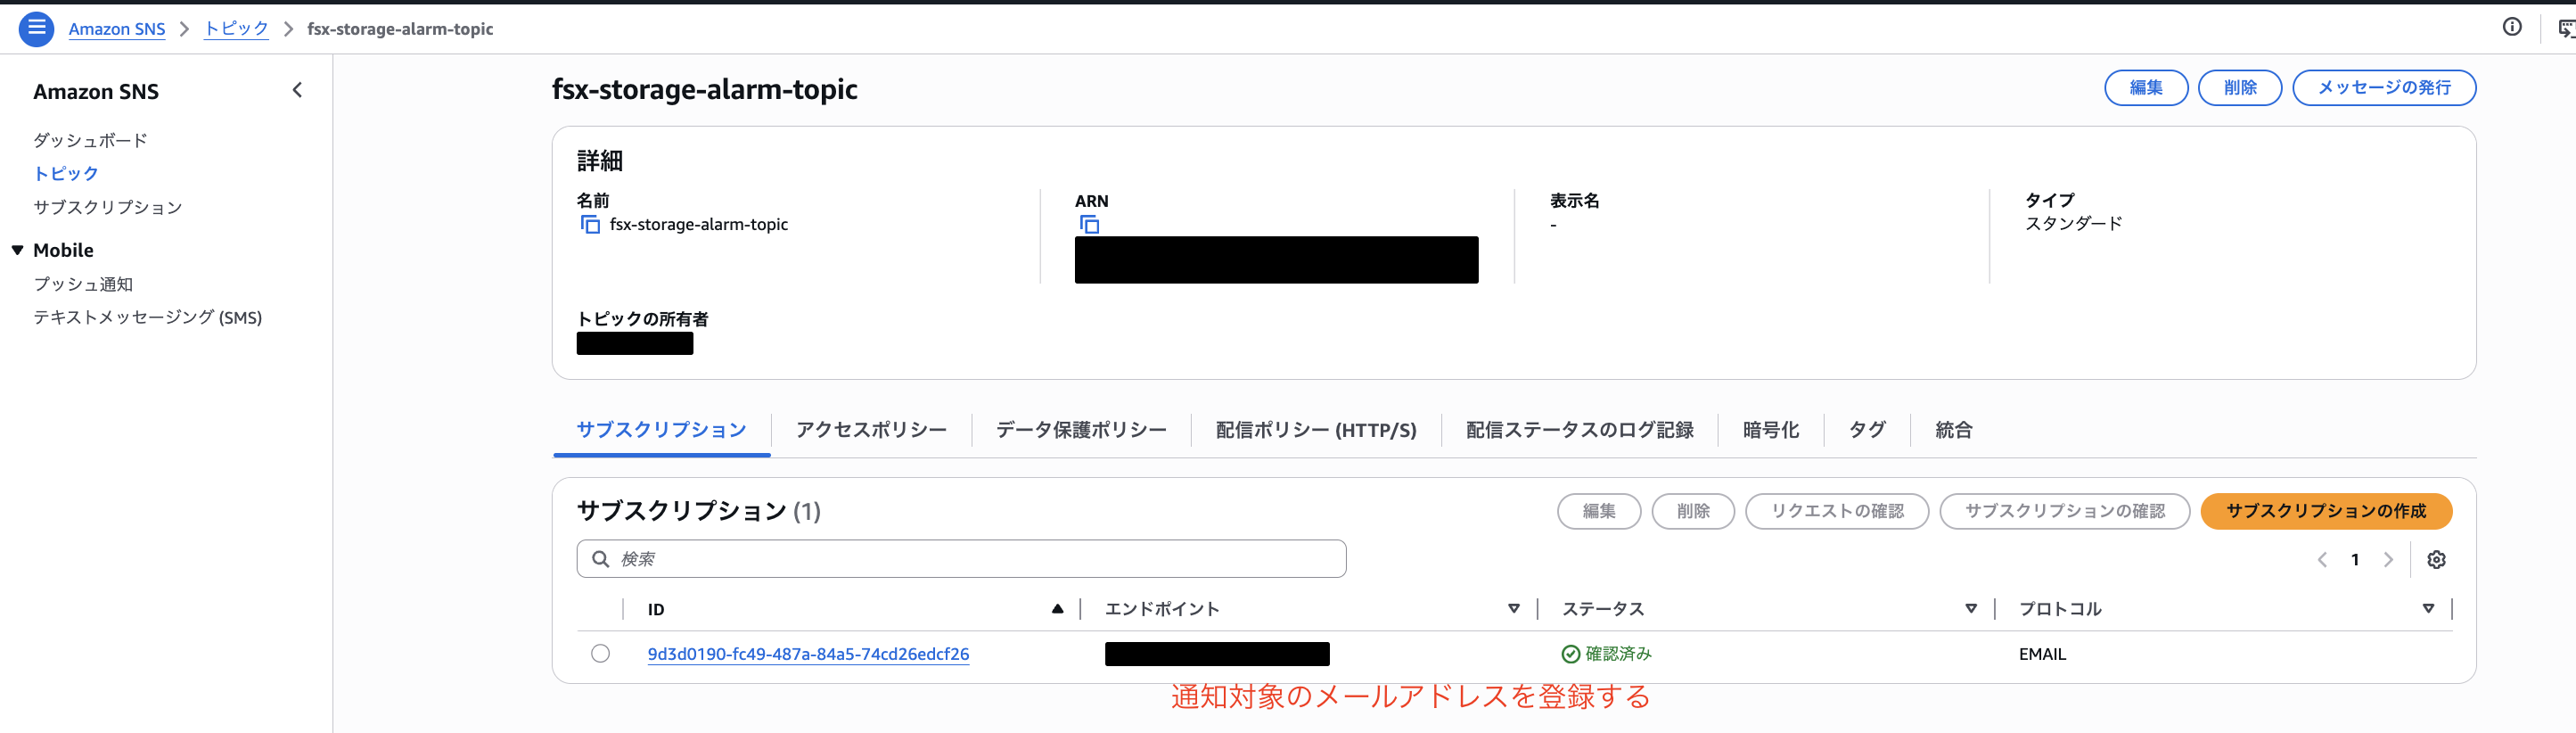Click the subscription 編集 button

tap(1598, 511)
